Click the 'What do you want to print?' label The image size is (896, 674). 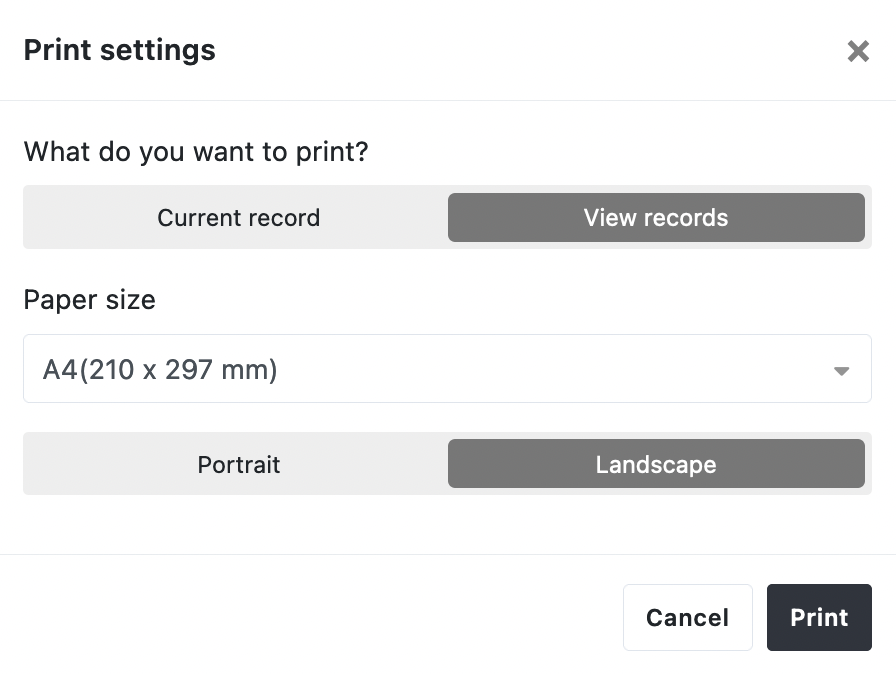pos(196,152)
